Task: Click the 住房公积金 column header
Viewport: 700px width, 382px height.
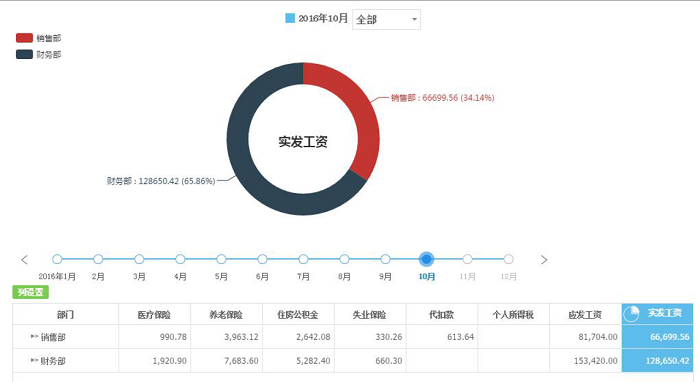Action: [x=298, y=315]
